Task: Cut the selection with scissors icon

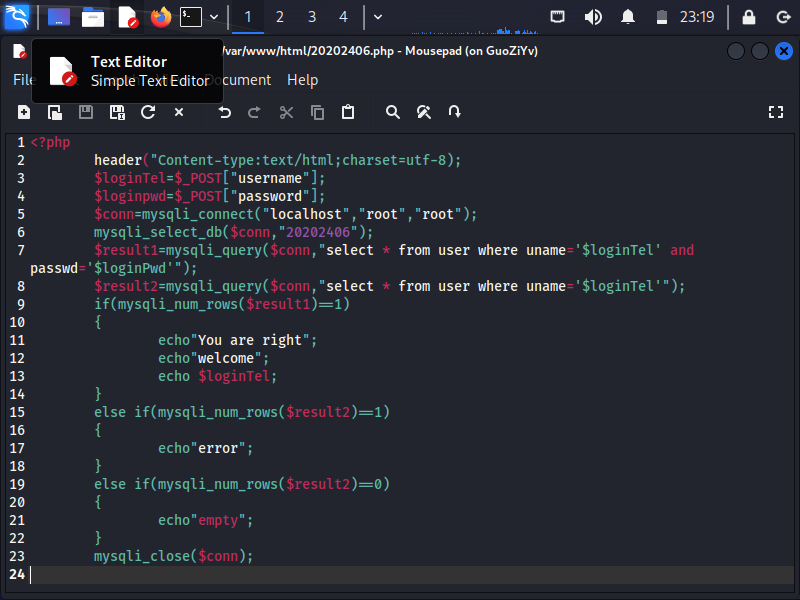Action: (286, 112)
